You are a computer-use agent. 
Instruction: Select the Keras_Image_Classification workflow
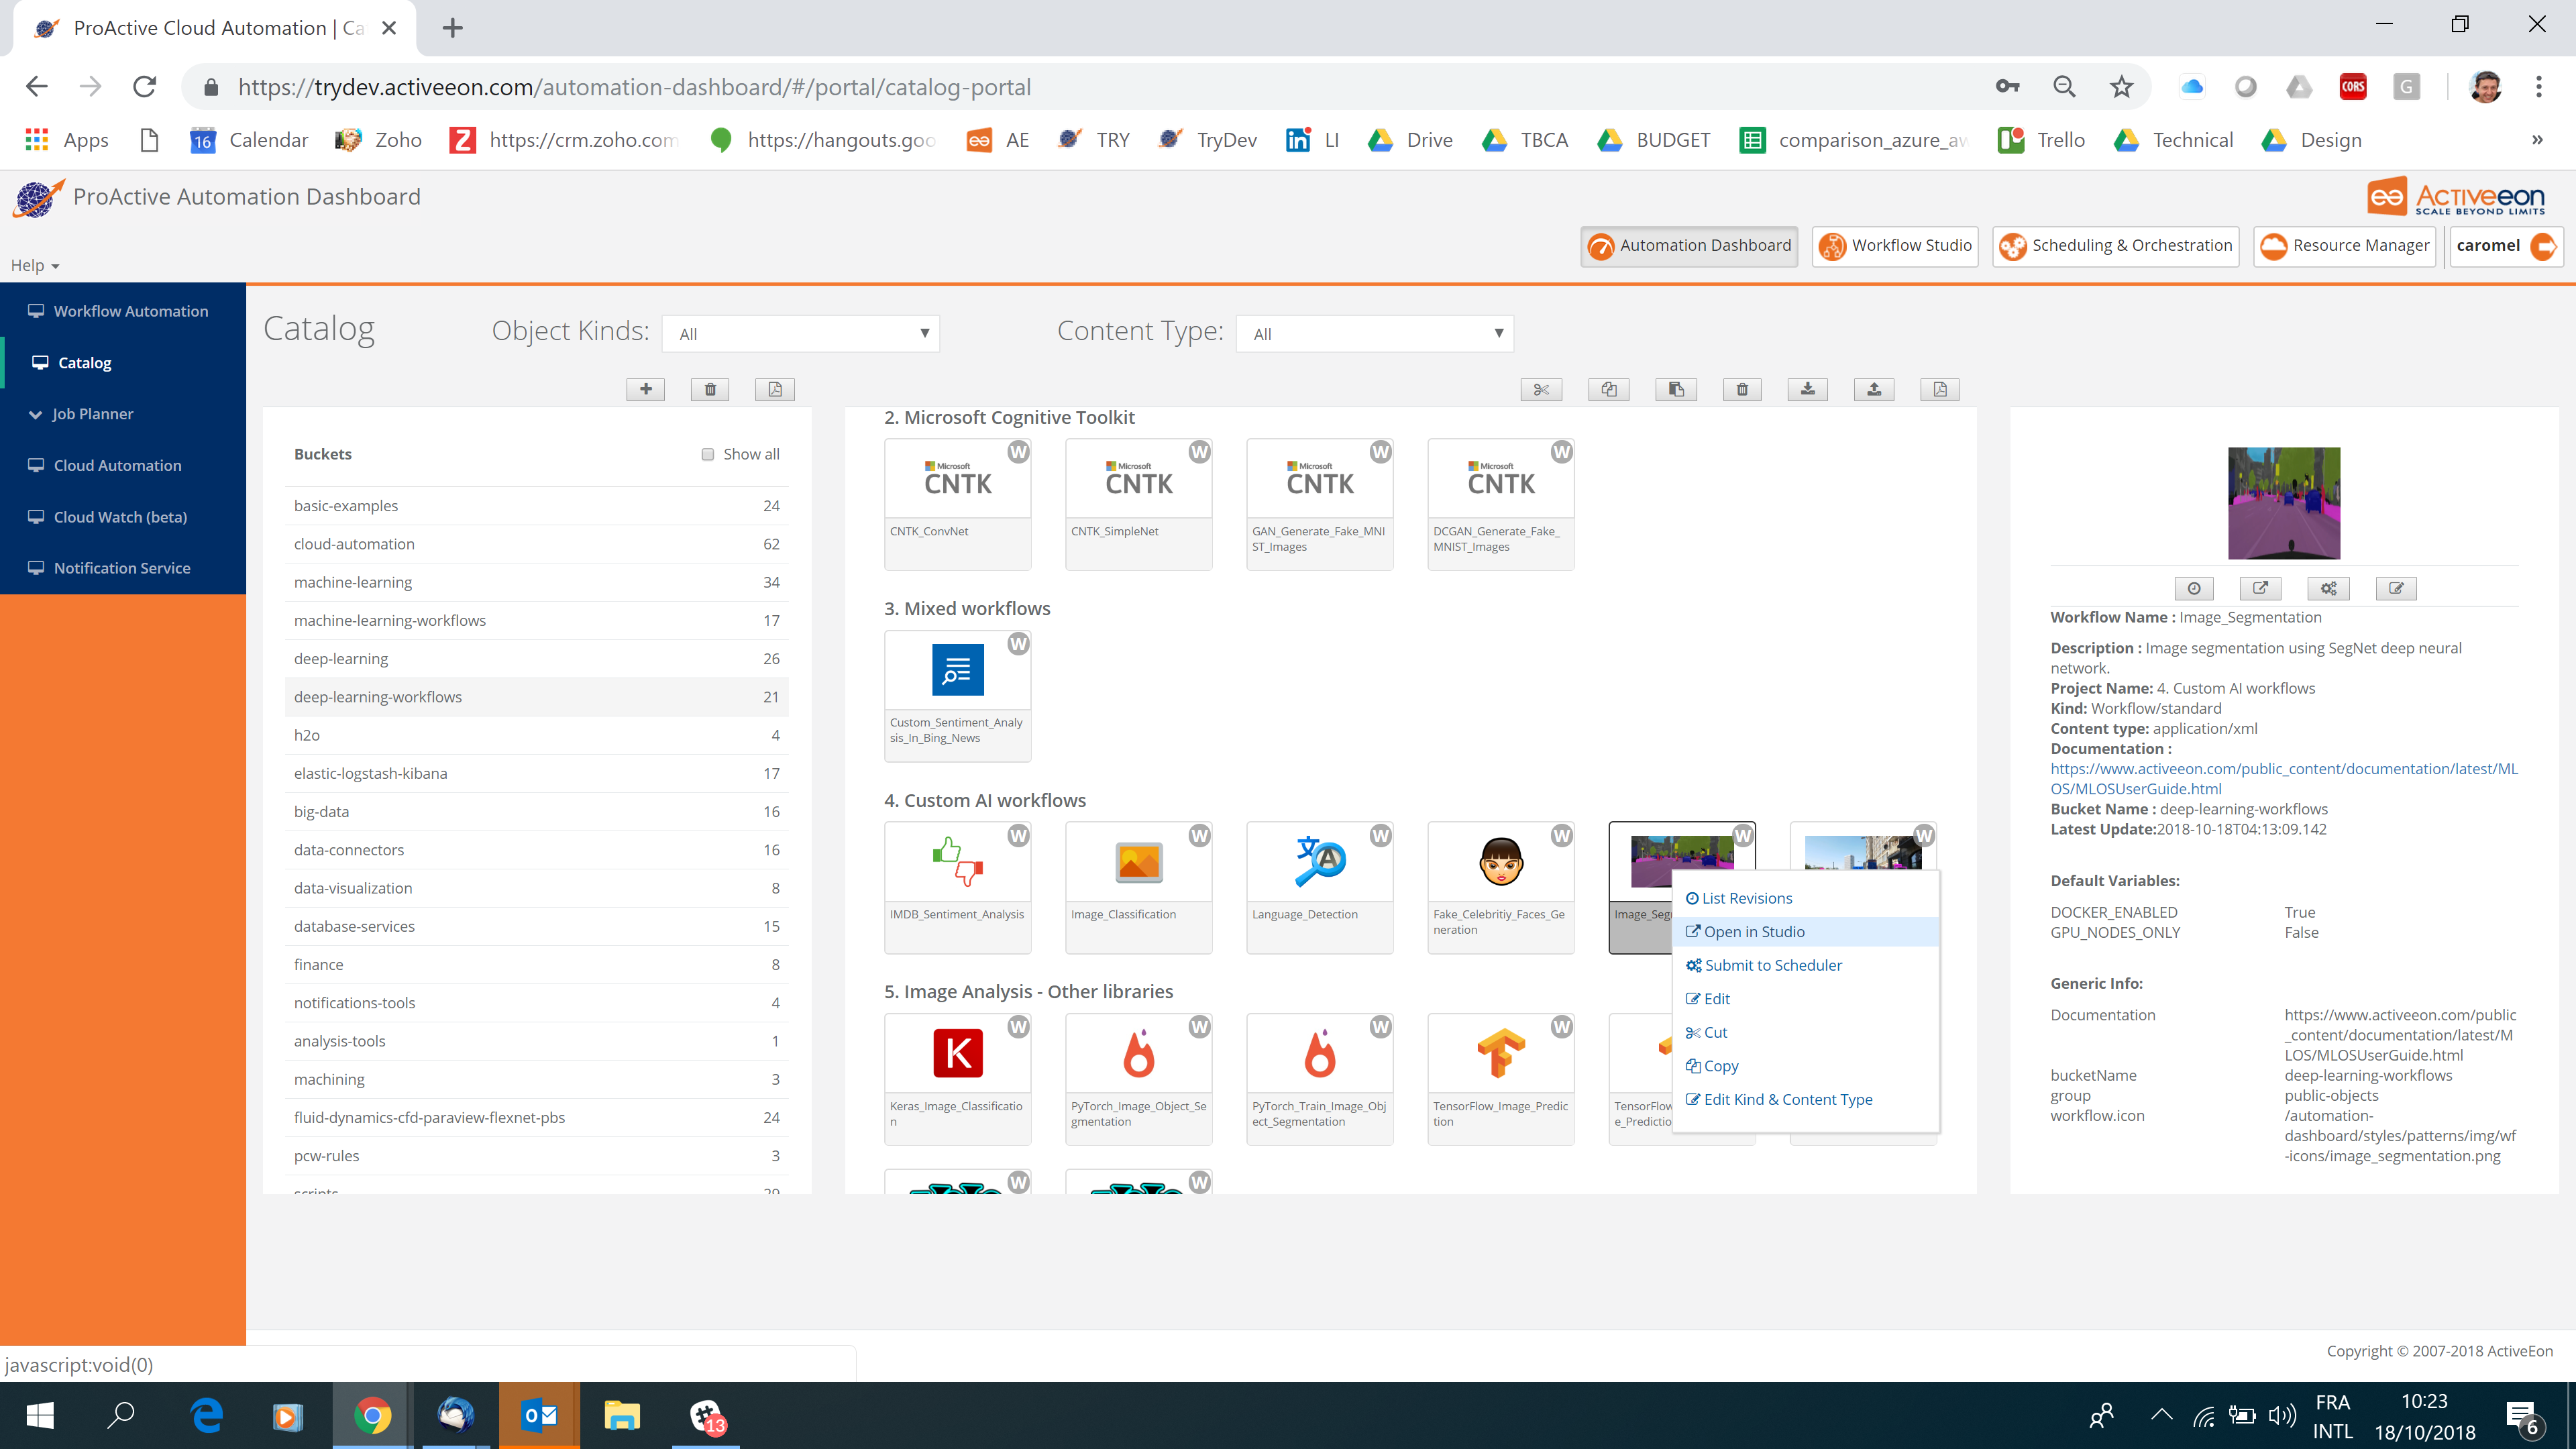[958, 1079]
